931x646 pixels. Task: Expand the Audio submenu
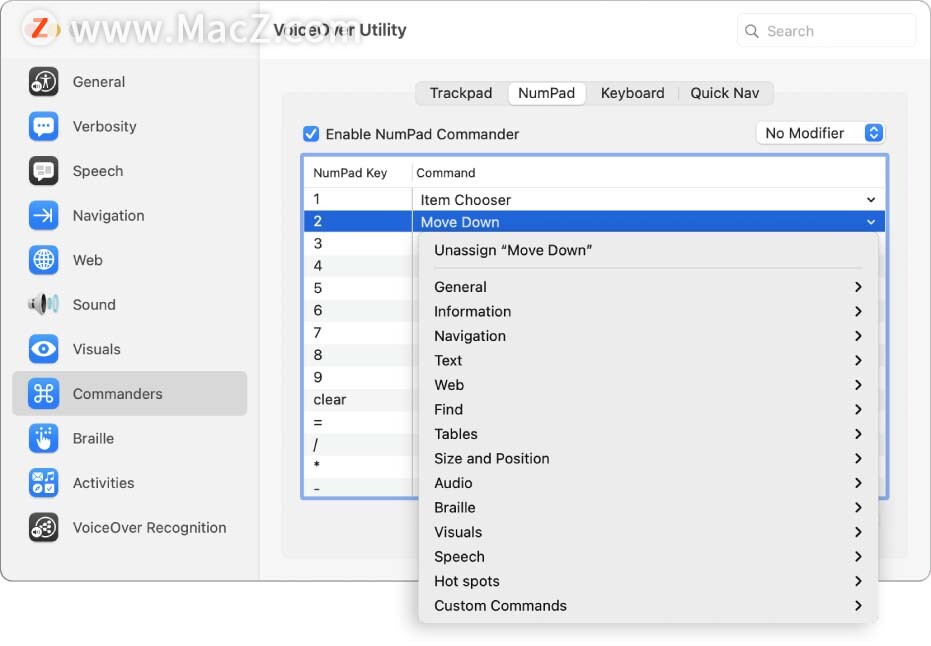coord(648,483)
